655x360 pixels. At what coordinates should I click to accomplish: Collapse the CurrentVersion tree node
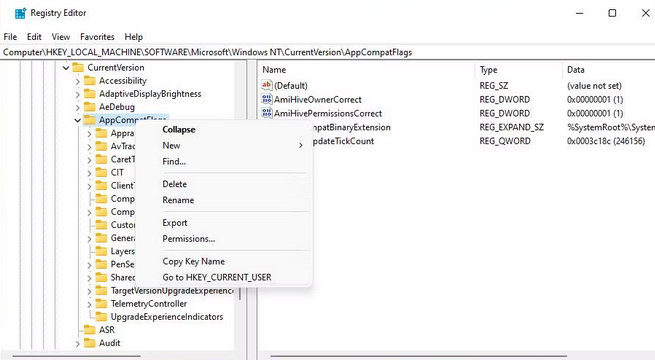point(66,68)
